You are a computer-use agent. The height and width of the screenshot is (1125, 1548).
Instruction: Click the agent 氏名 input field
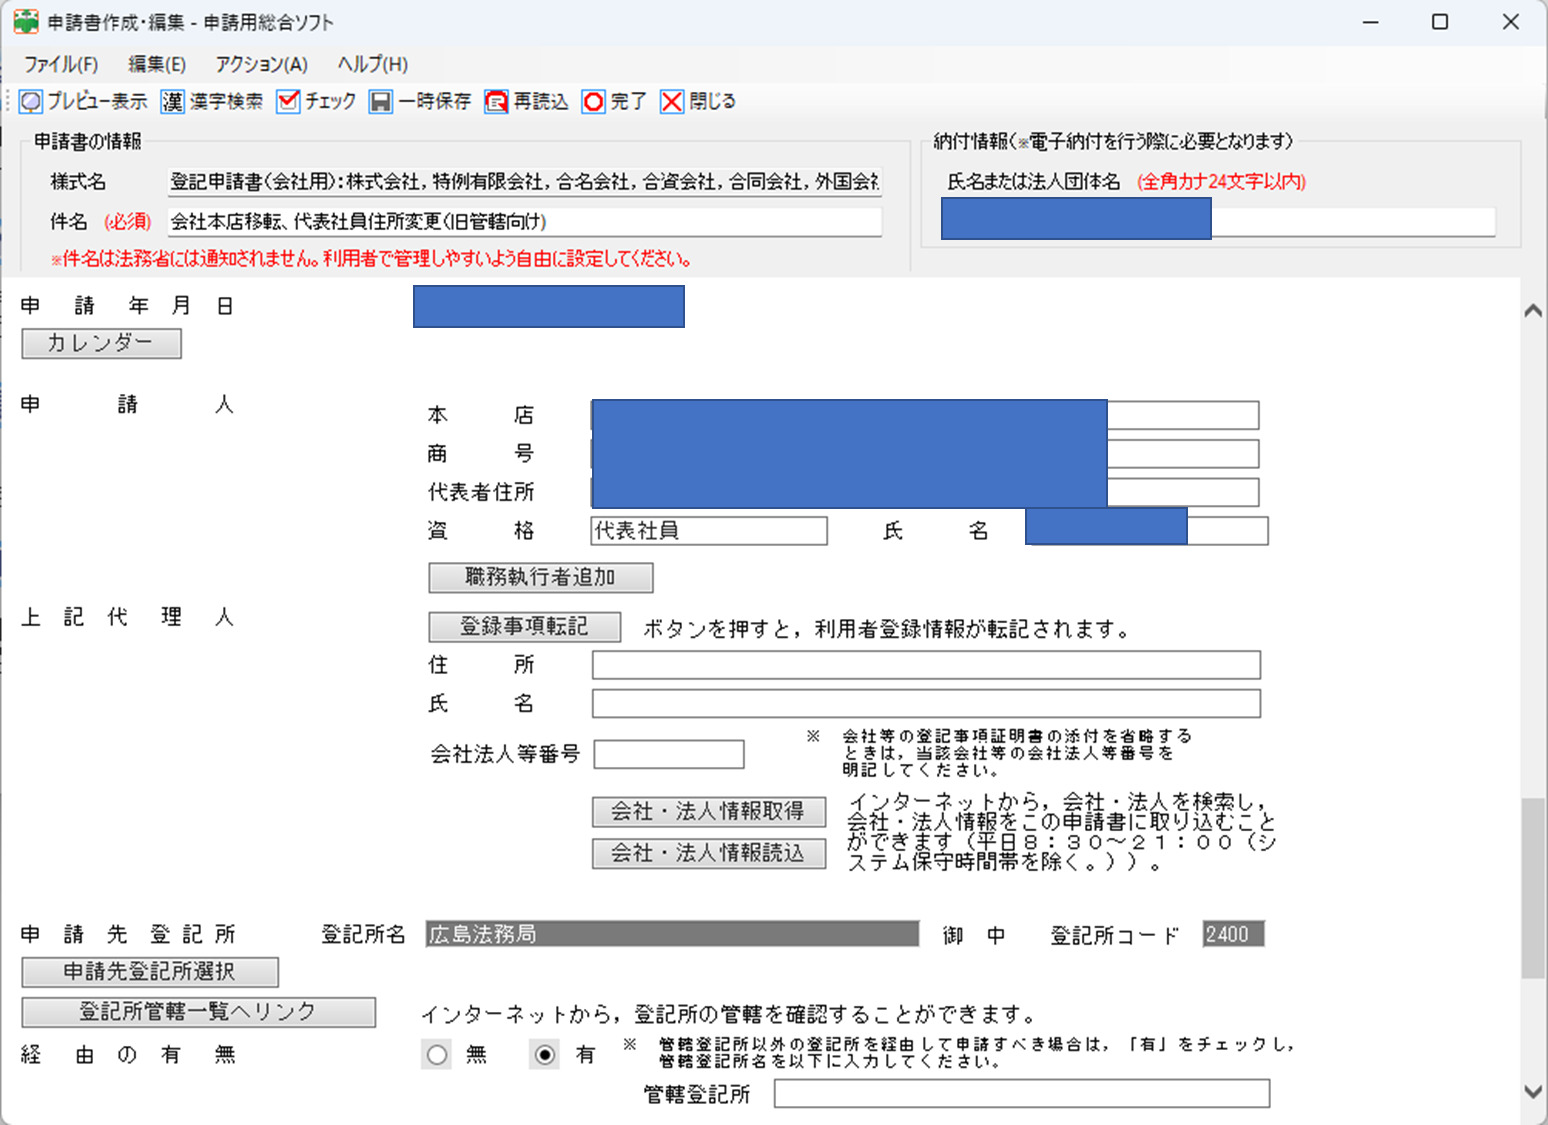click(x=926, y=703)
